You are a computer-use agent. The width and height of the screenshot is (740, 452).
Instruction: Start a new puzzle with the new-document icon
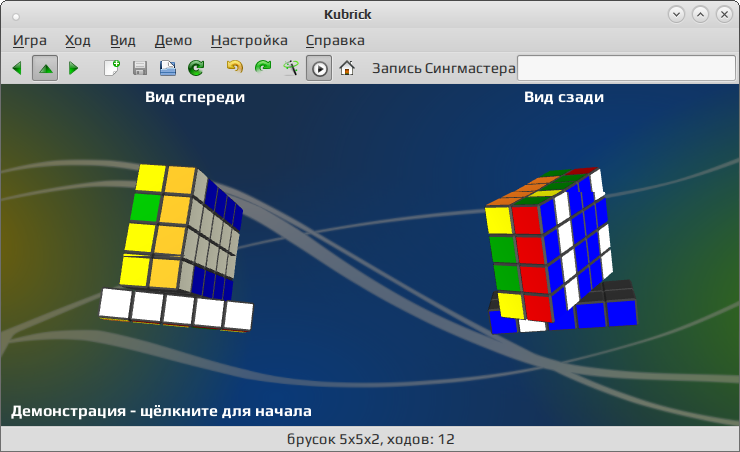pyautogui.click(x=112, y=68)
